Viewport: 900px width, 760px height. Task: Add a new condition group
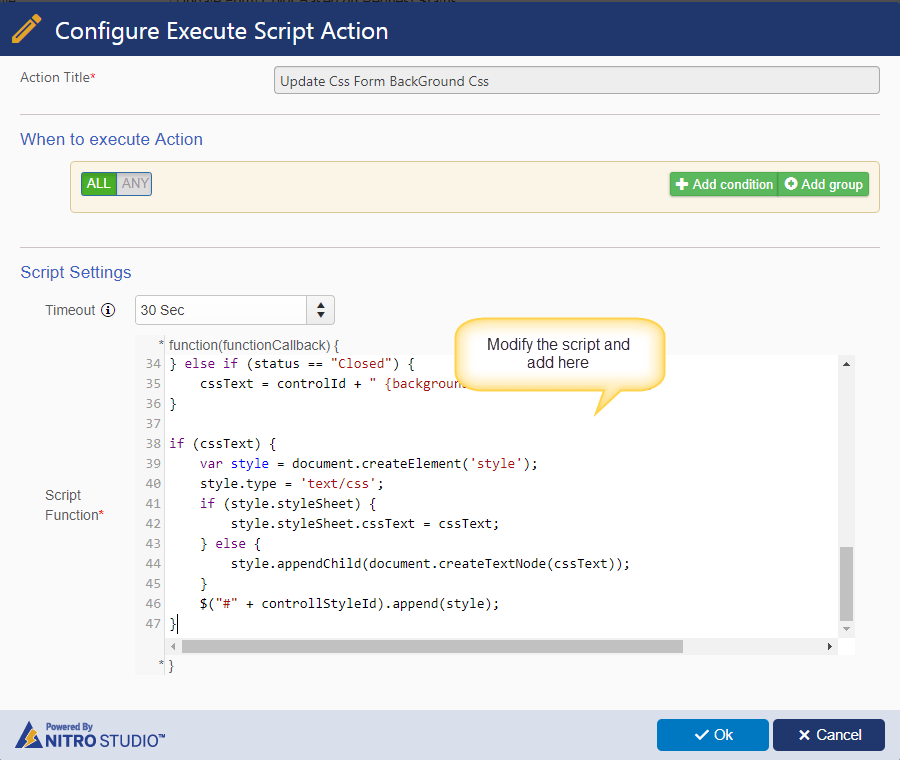coord(824,184)
